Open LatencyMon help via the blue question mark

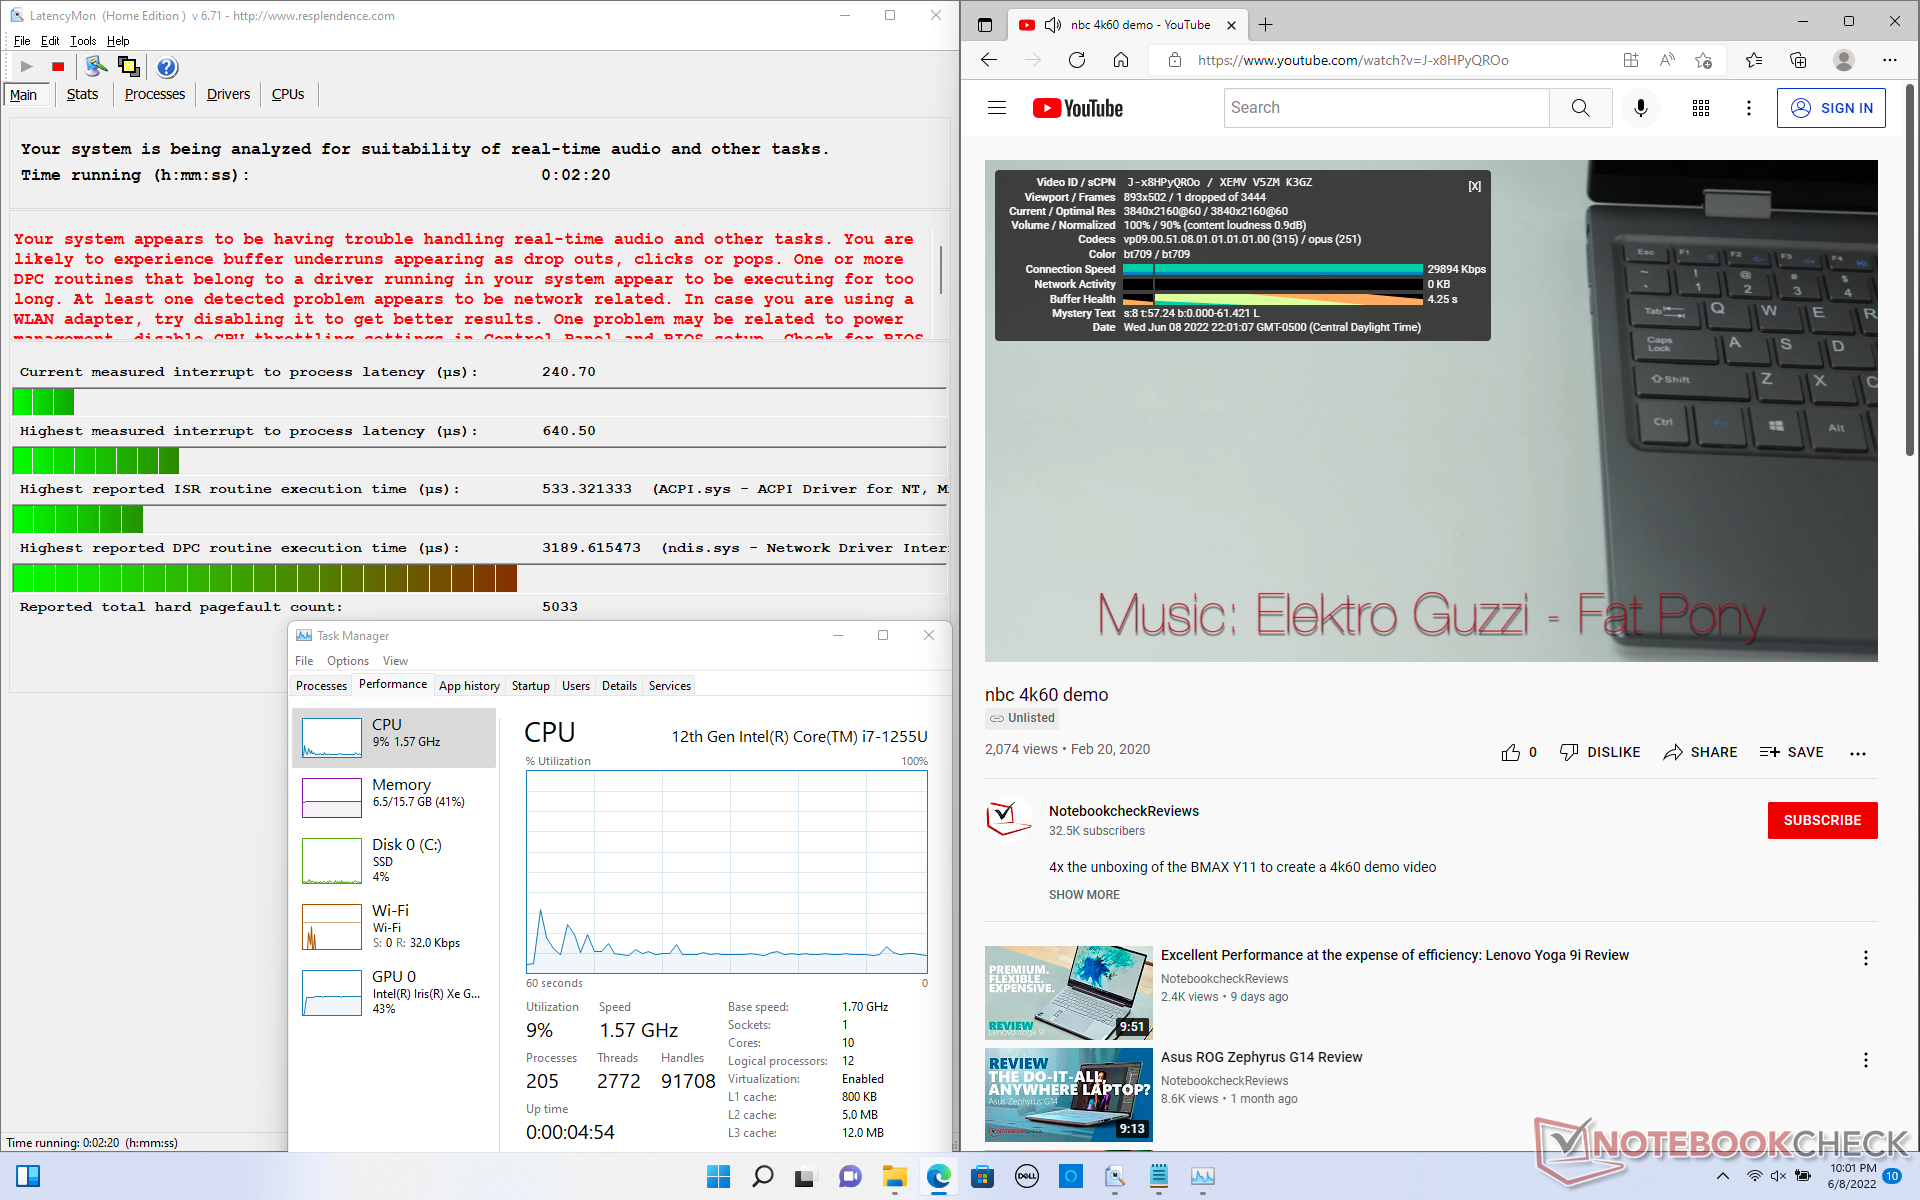pos(167,67)
